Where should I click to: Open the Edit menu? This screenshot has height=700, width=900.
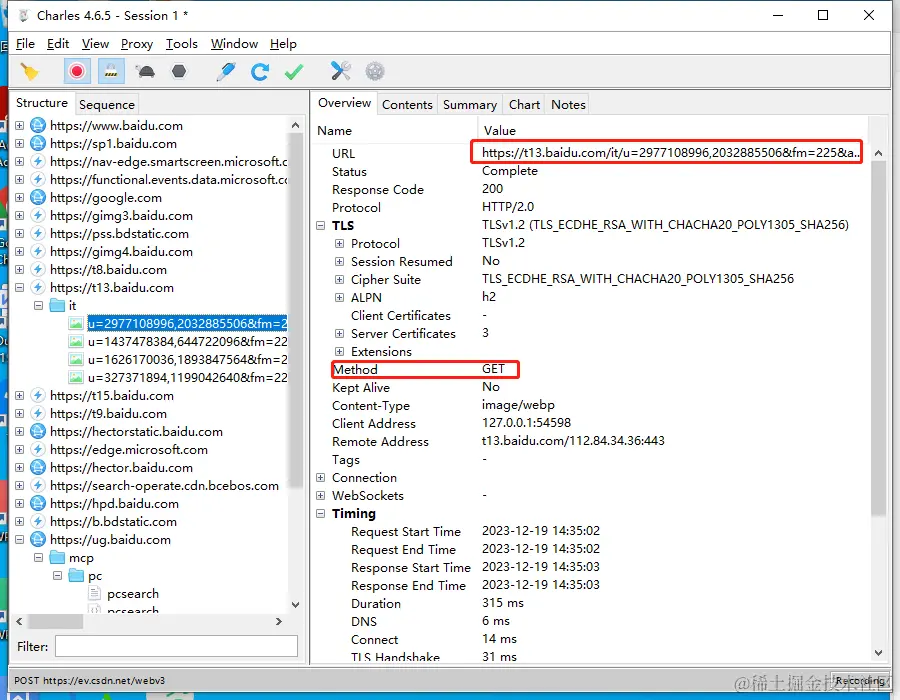tap(58, 44)
